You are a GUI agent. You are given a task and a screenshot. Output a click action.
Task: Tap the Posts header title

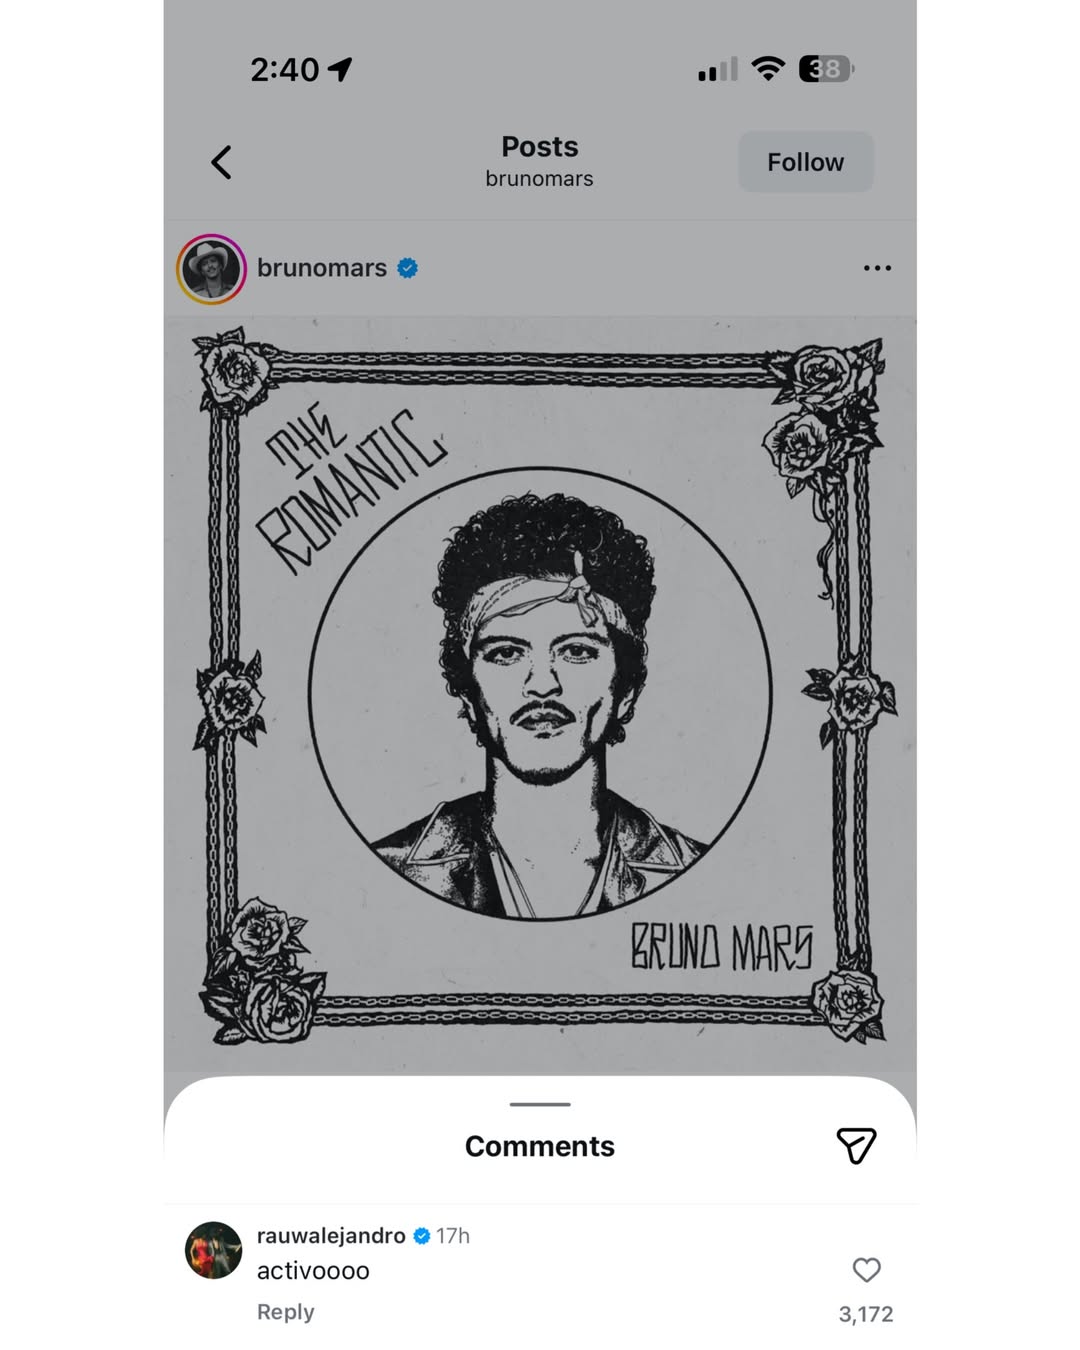[x=540, y=147]
